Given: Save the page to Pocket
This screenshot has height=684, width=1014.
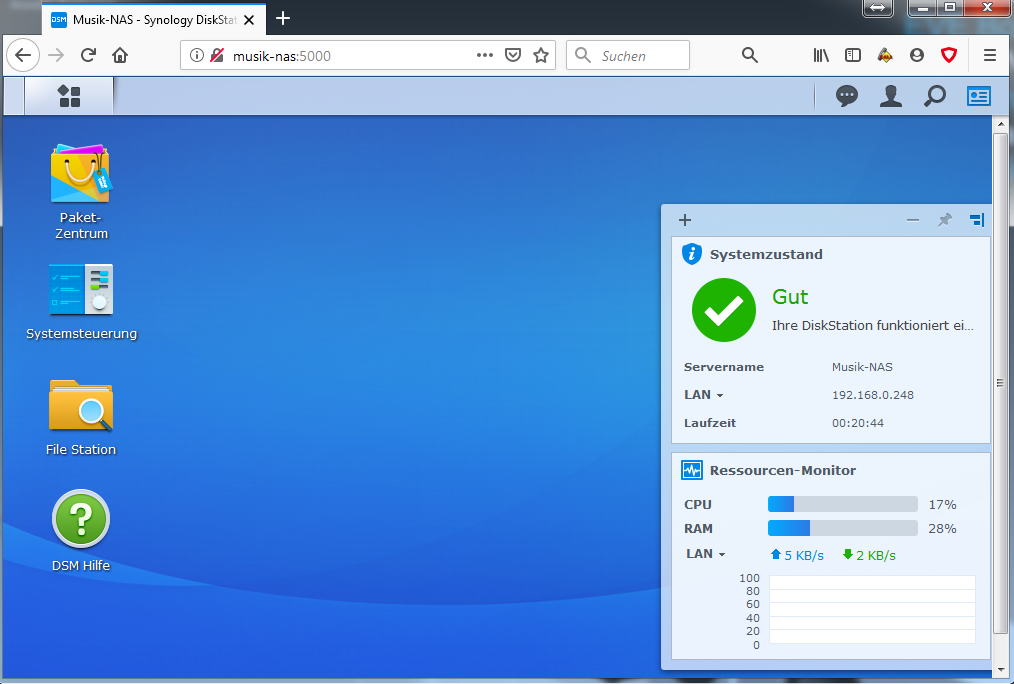Looking at the screenshot, I should [513, 56].
